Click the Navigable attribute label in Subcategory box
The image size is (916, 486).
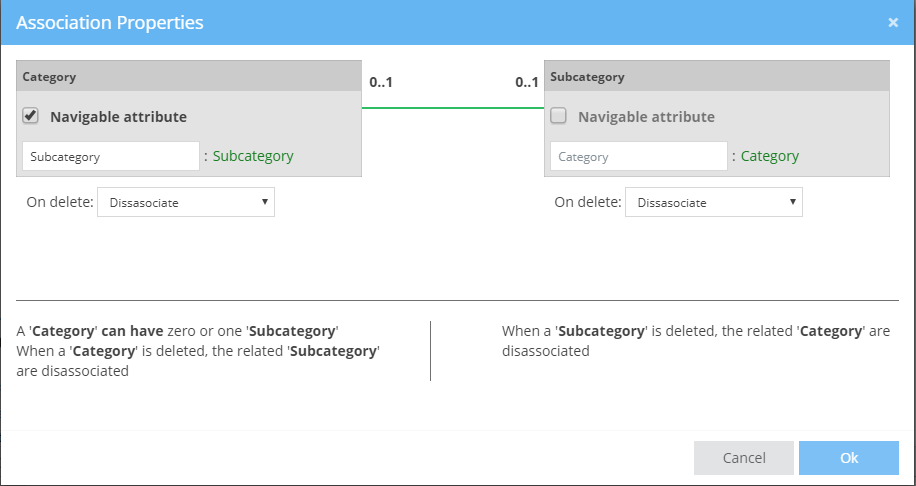click(x=646, y=117)
